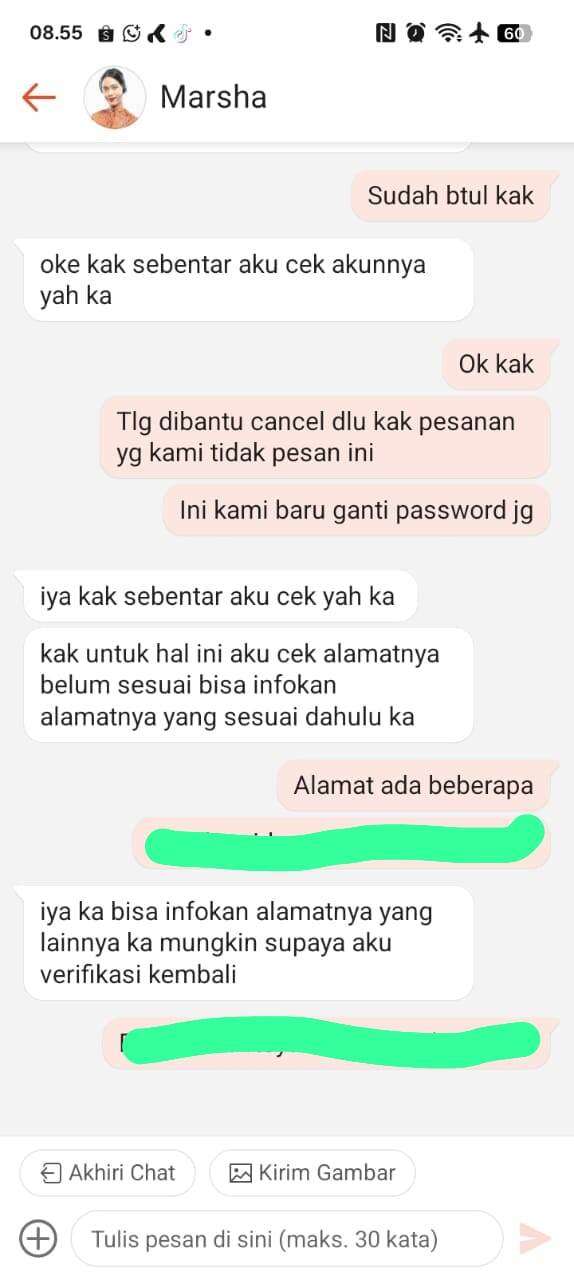The image size is (574, 1280).
Task: Tap the TikTok notification icon
Action: pyautogui.click(x=181, y=33)
